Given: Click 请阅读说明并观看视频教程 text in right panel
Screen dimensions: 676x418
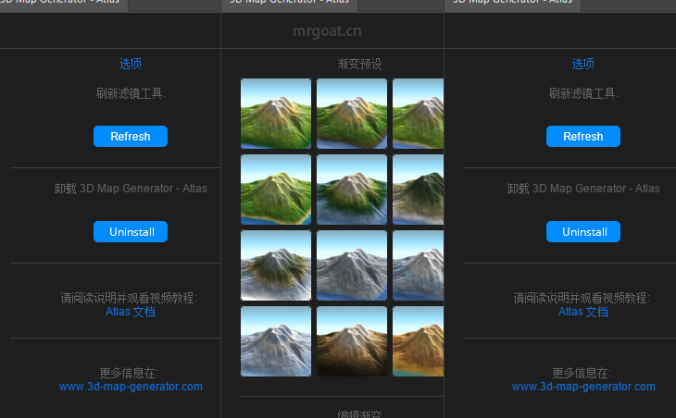Looking at the screenshot, I should click(x=581, y=298).
